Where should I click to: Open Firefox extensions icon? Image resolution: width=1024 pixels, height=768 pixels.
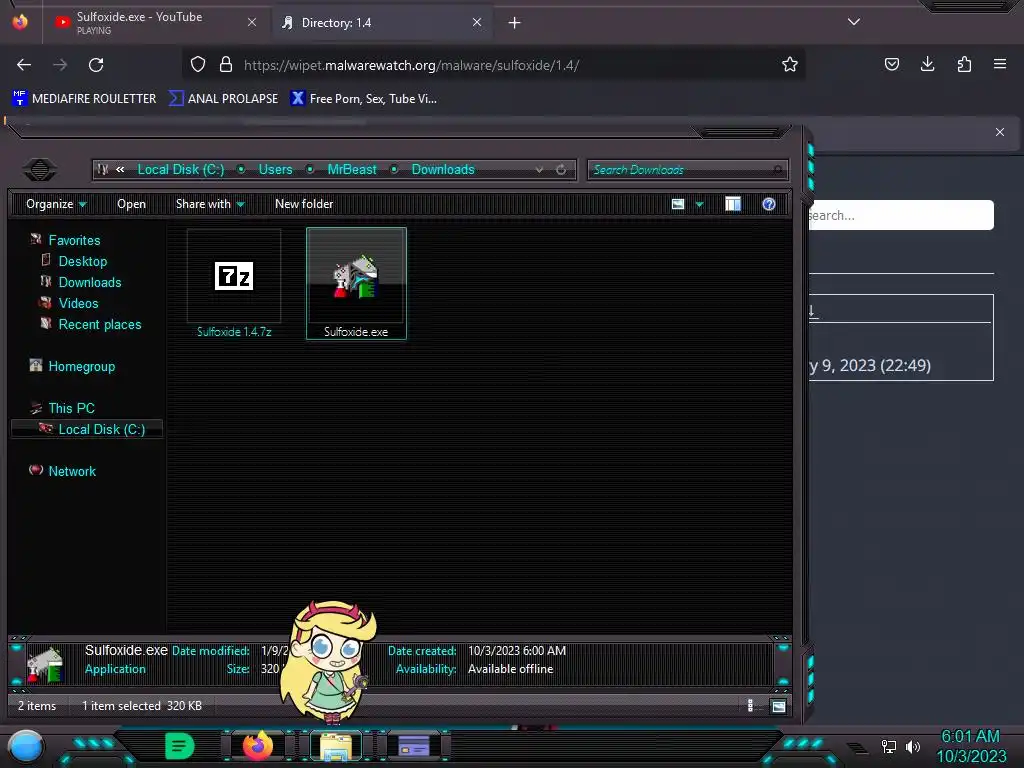click(964, 64)
